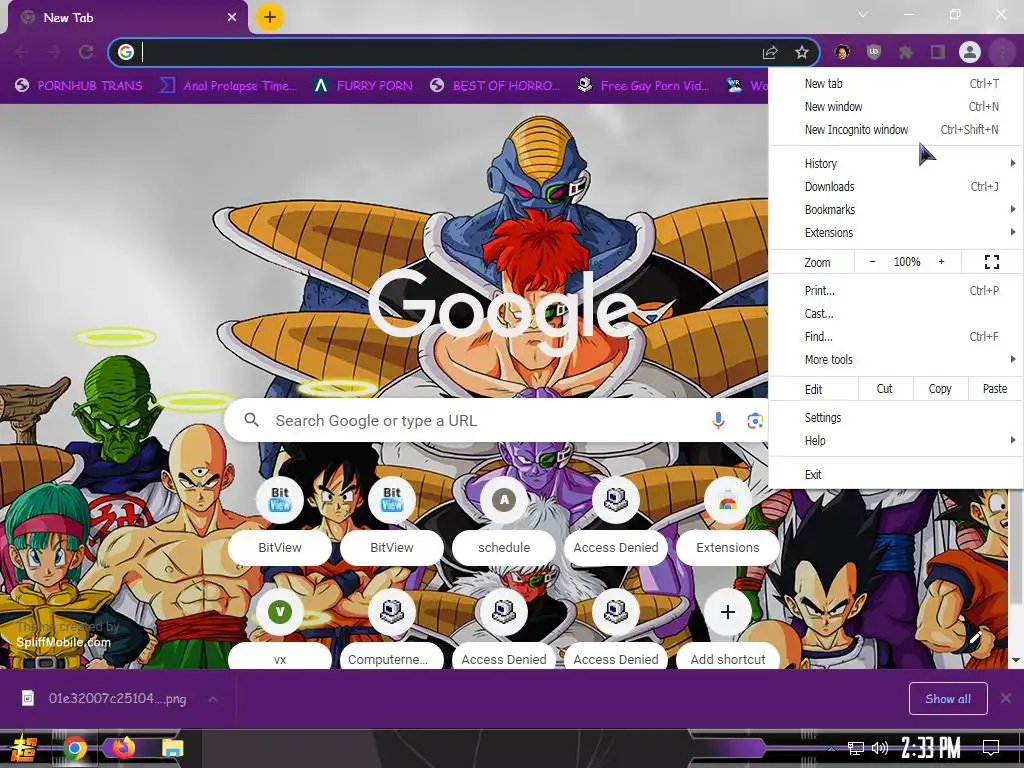
Task: Click the avatar extension icon next to star
Action: 842,52
